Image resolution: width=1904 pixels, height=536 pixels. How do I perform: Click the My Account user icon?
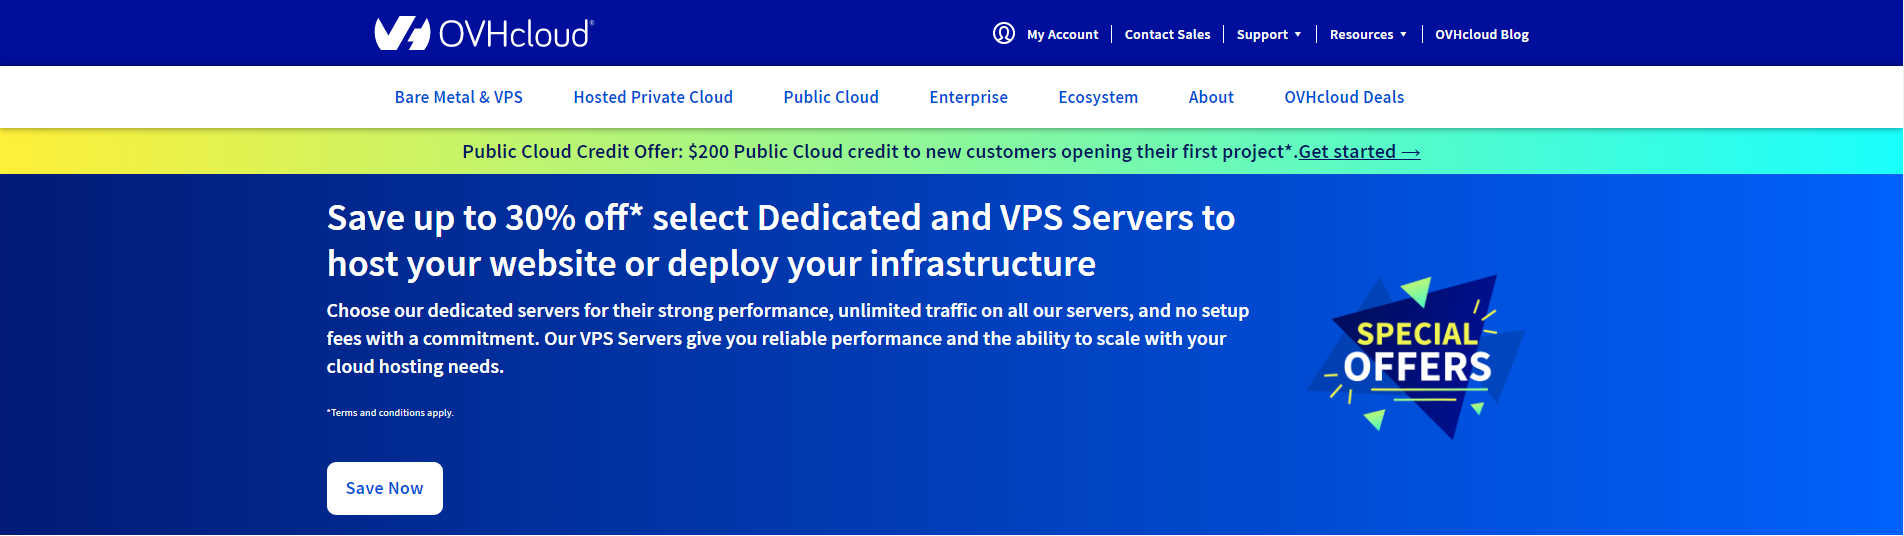(1004, 33)
